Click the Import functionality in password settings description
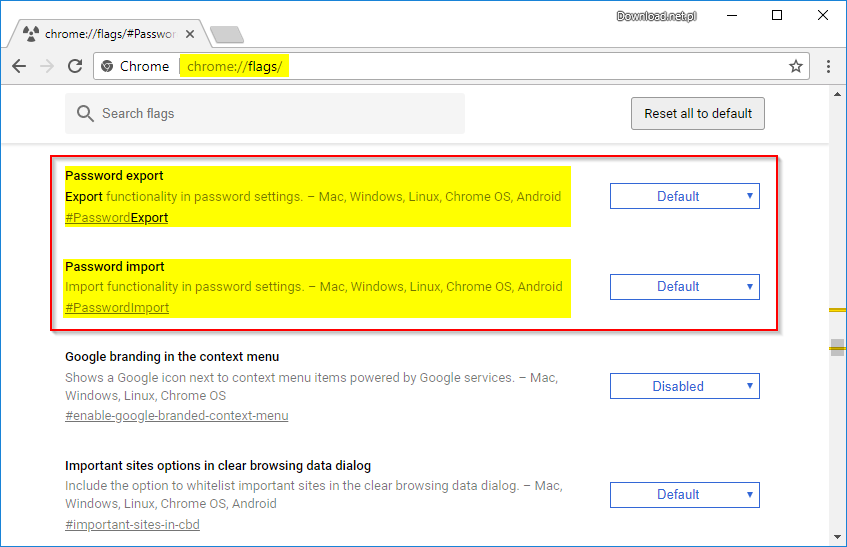This screenshot has height=547, width=847. 313,287
